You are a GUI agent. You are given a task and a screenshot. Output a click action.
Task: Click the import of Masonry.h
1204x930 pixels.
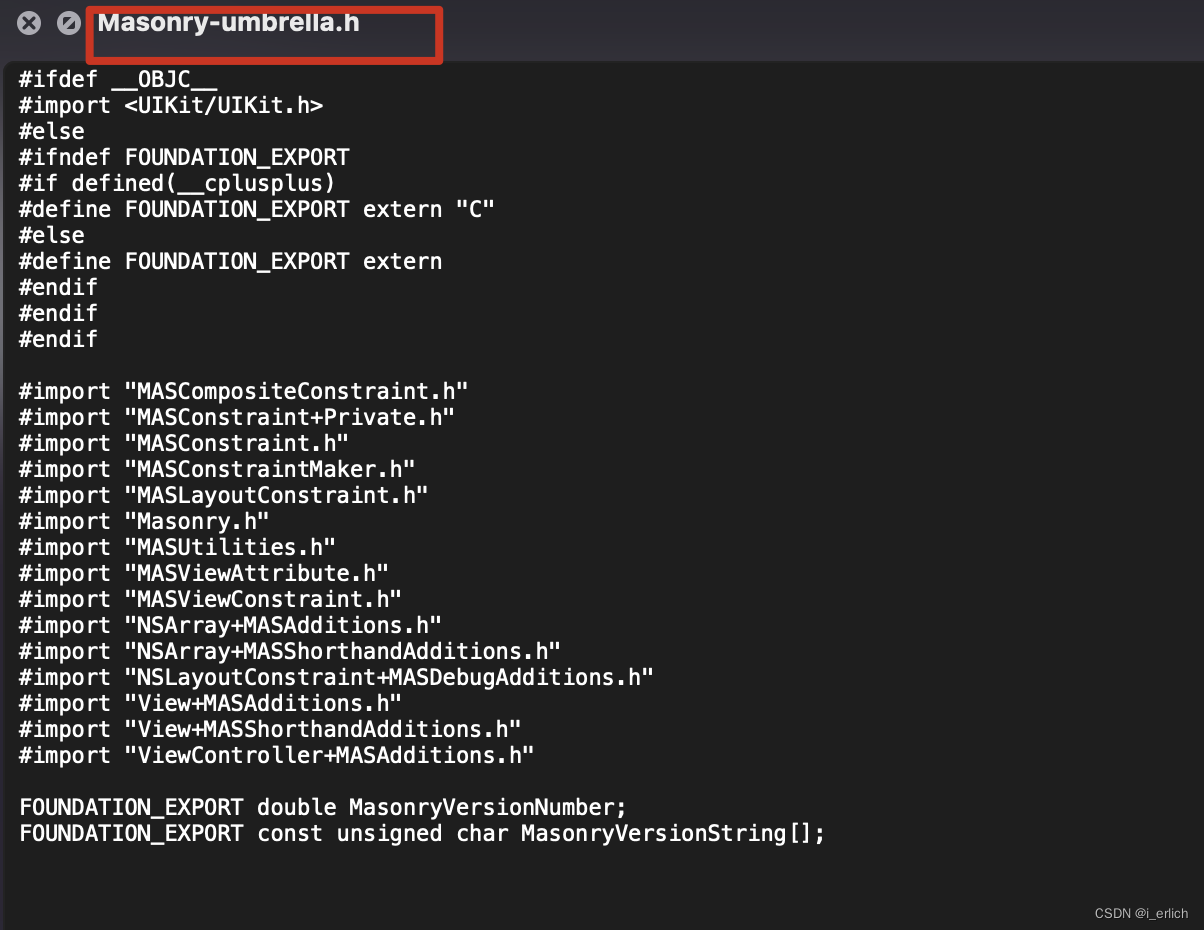coord(144,521)
